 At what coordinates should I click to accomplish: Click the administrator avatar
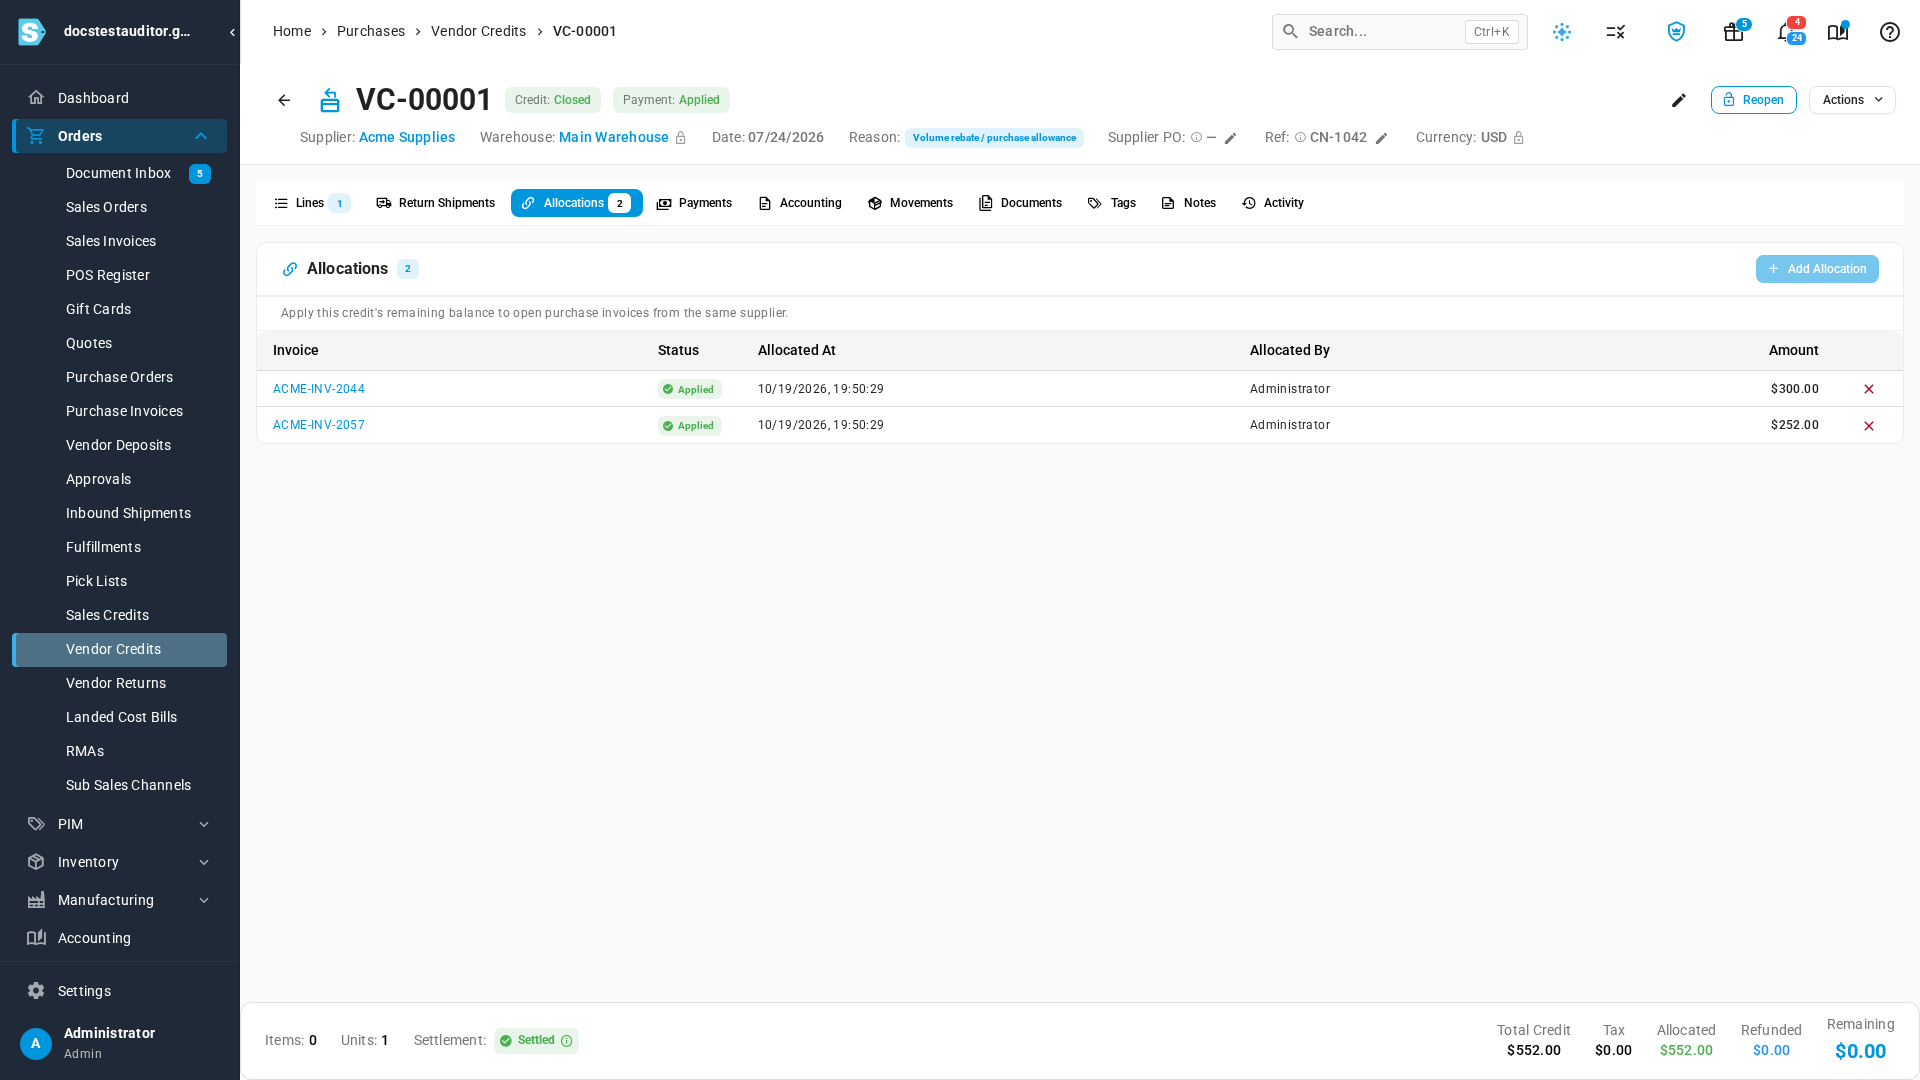click(x=36, y=1044)
